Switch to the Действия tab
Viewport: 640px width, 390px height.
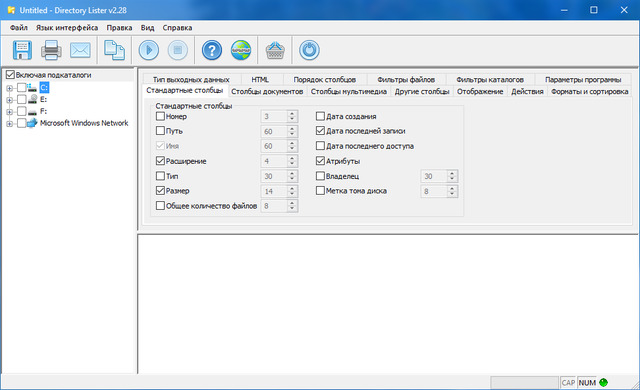click(x=527, y=91)
